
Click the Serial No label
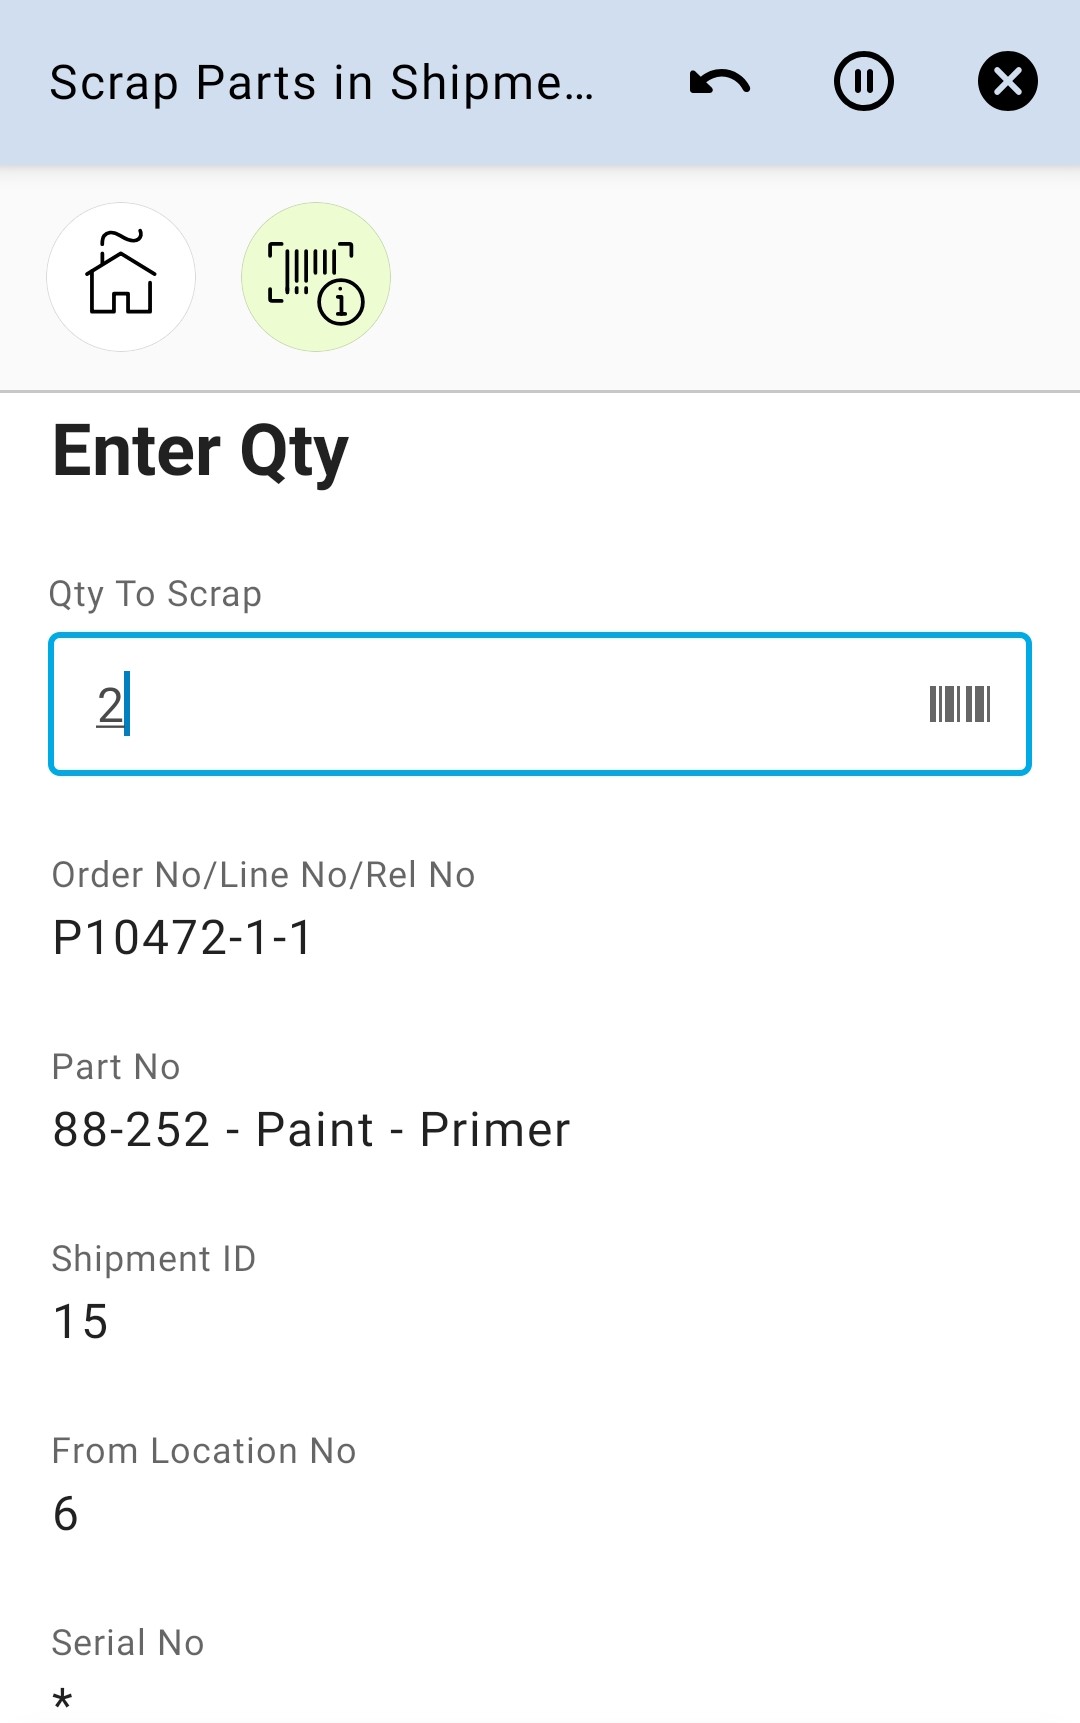point(128,1643)
